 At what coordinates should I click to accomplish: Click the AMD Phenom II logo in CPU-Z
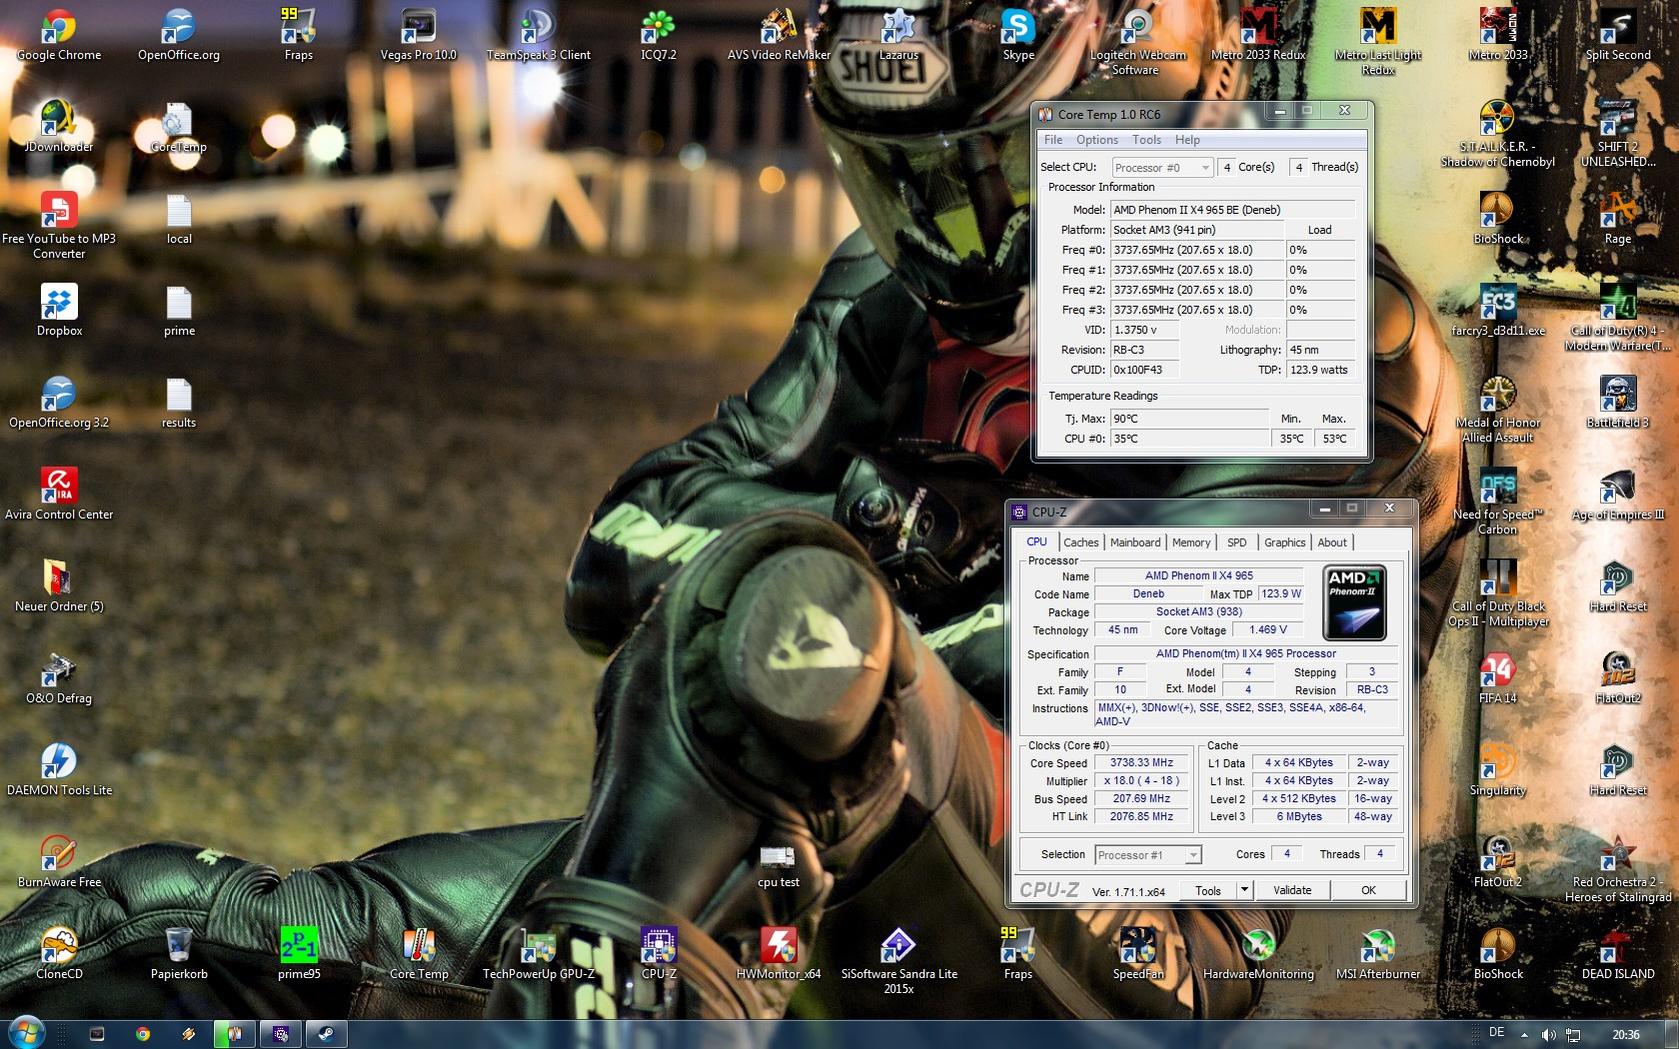[x=1354, y=603]
